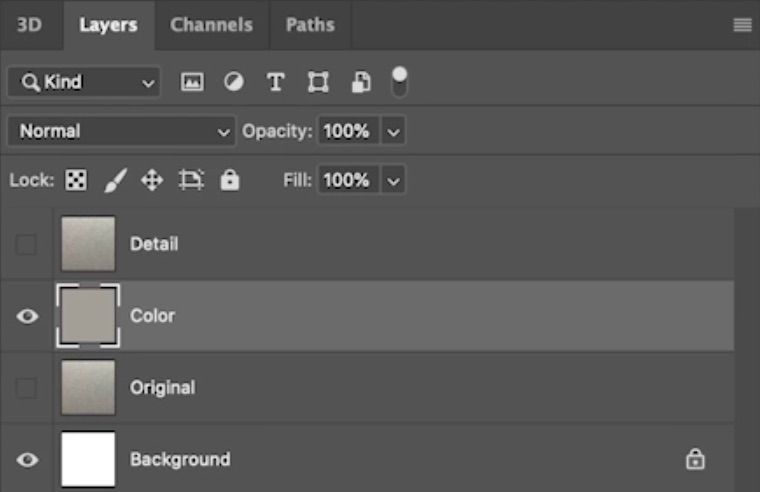Show the Original layer visibility box

(x=26, y=388)
